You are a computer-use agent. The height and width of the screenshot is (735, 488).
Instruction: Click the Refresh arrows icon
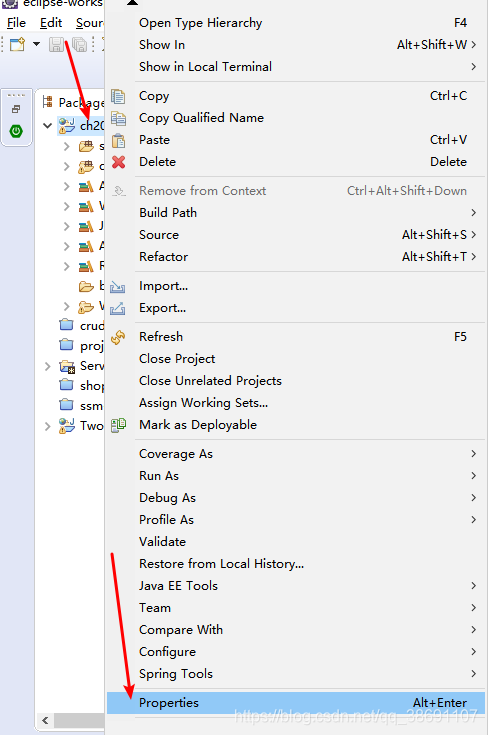click(x=118, y=337)
